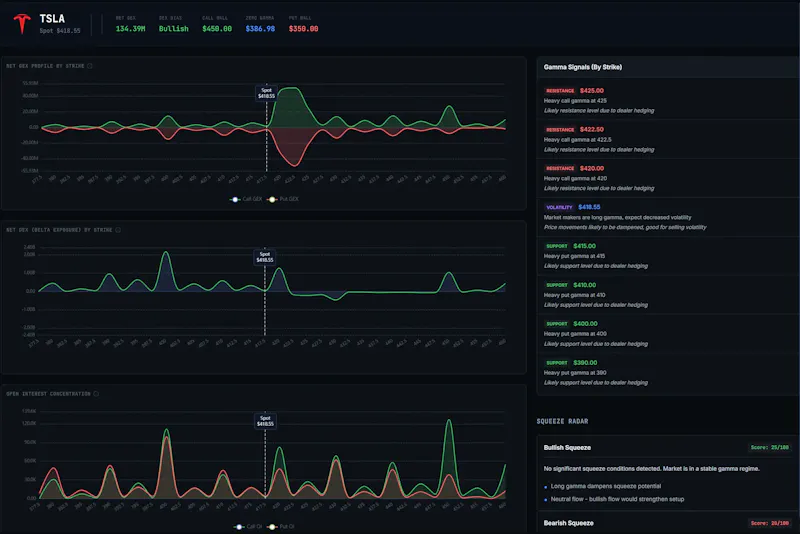Click 'Long gamma dampens squeeze potential' bullet
Viewport: 800px width, 534px height.
click(606, 487)
